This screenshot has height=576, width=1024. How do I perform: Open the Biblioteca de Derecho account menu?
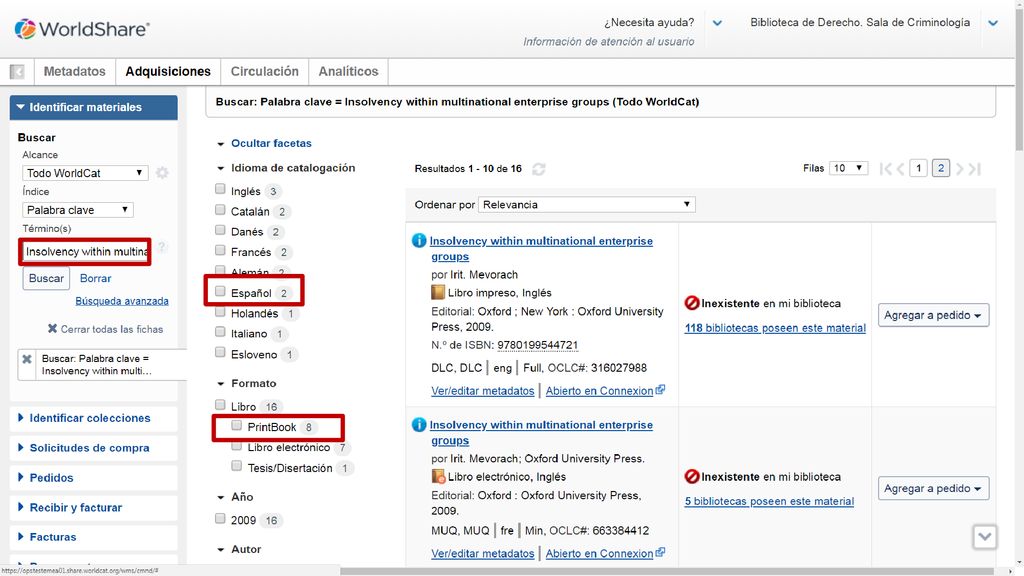[993, 23]
